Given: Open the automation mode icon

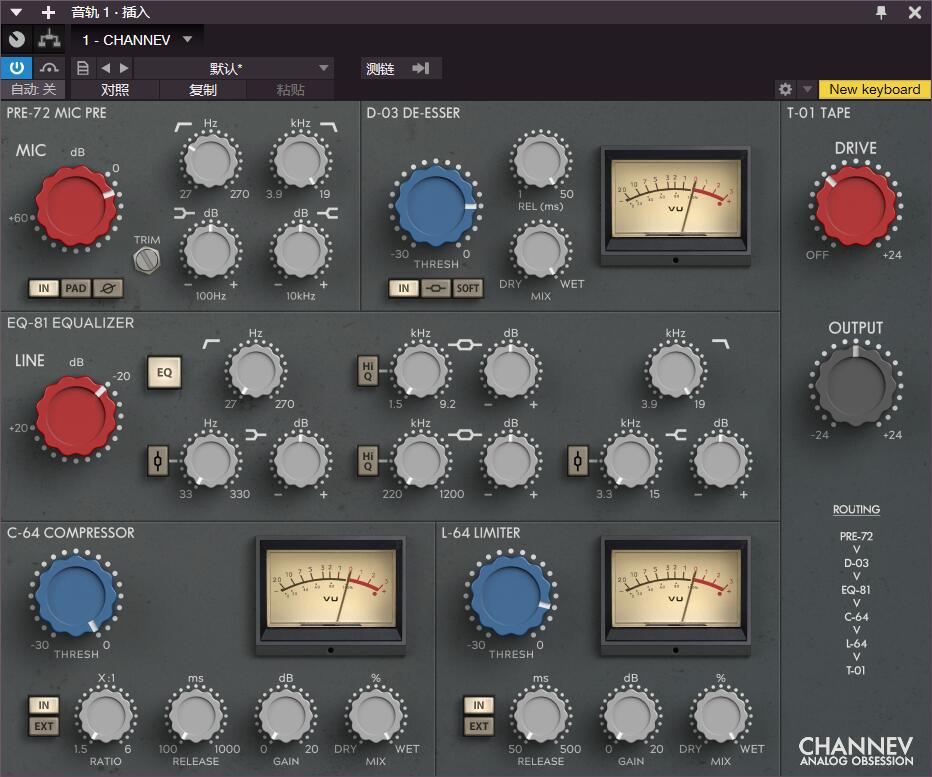Looking at the screenshot, I should click(49, 68).
